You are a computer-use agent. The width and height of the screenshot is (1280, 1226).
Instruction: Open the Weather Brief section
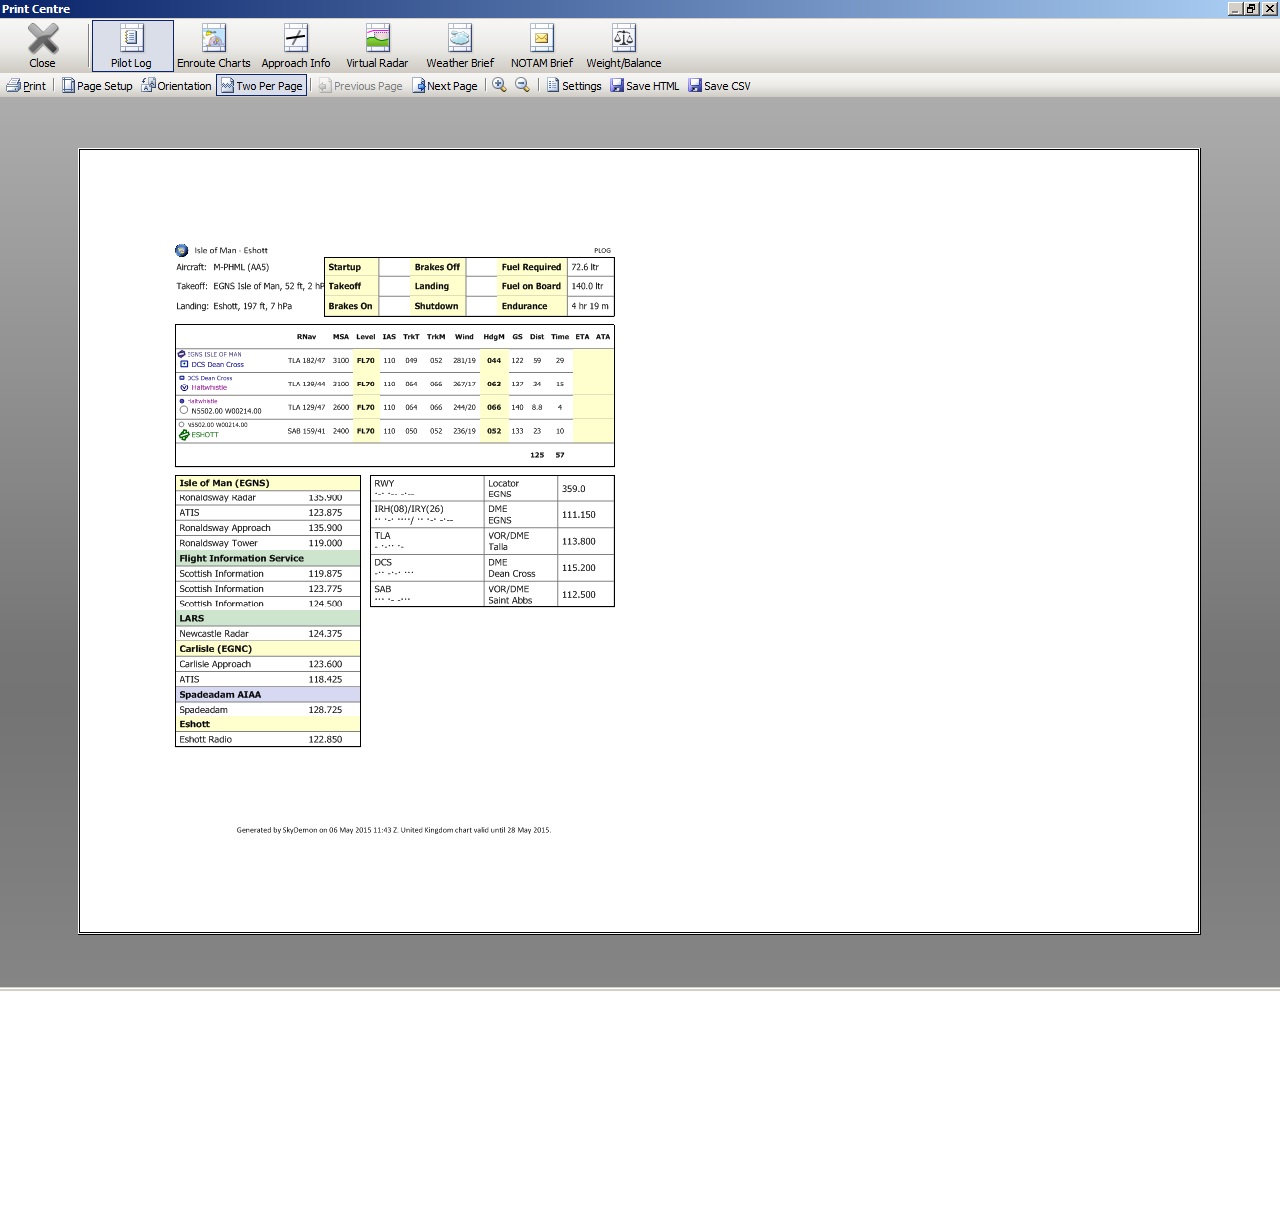tap(460, 46)
